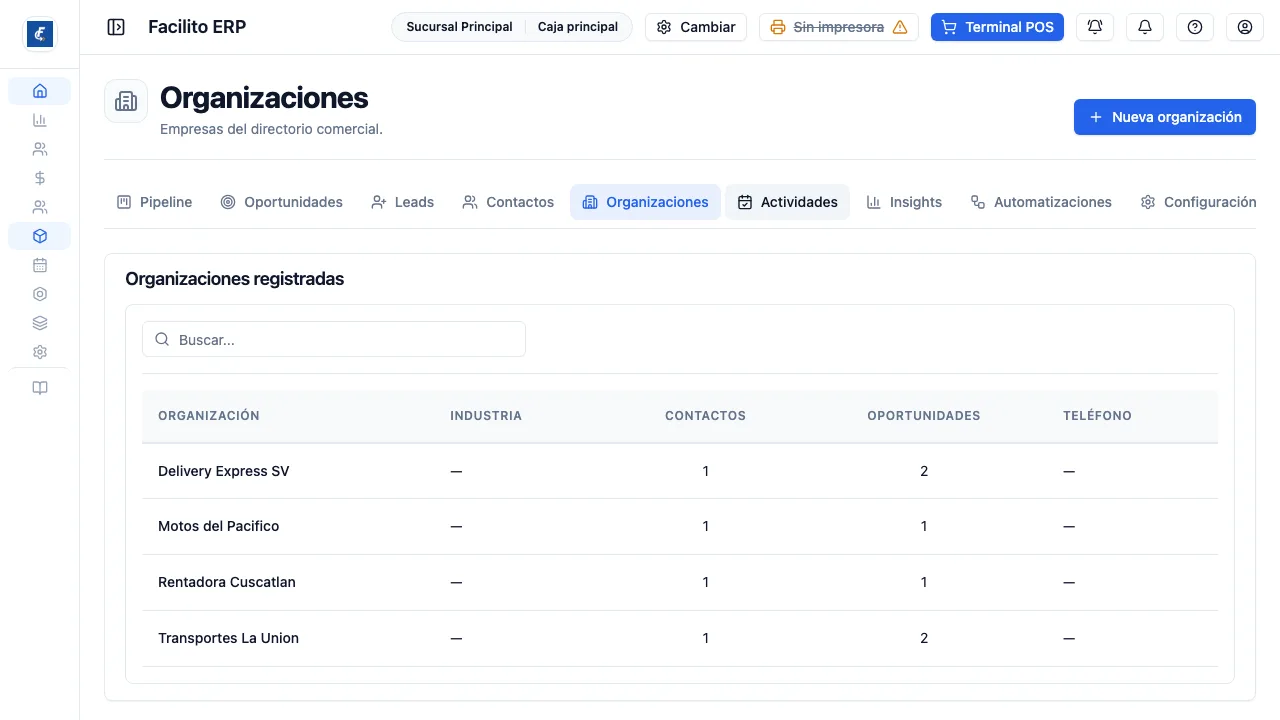Image resolution: width=1280 pixels, height=720 pixels.
Task: Click the people icon directly under the dollar icon
Action: coord(40,207)
